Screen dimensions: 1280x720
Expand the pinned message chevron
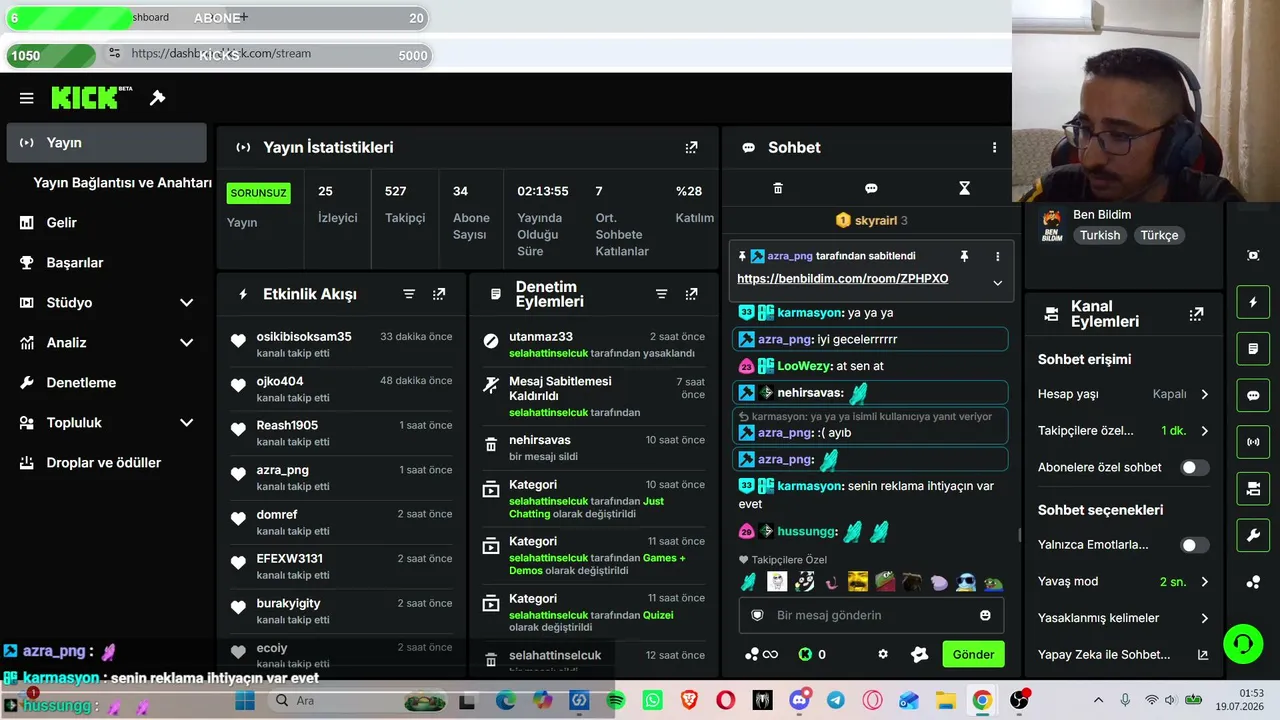tap(997, 283)
